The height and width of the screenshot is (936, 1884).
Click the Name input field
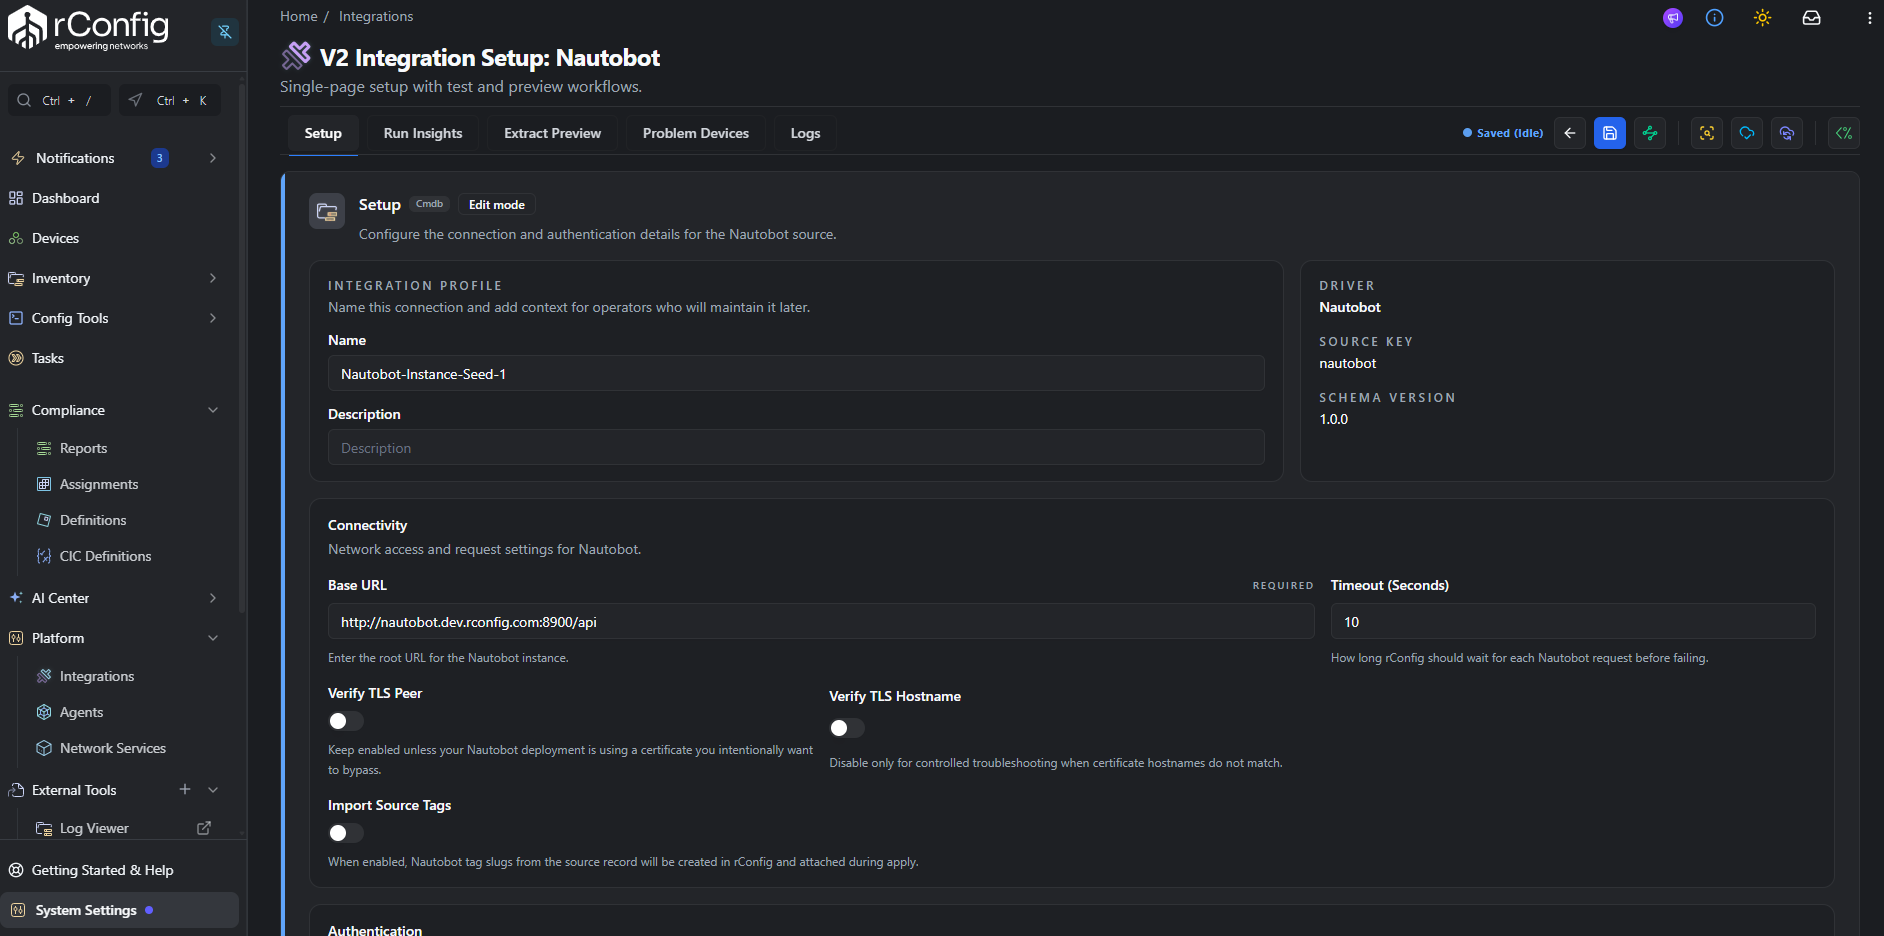point(796,373)
